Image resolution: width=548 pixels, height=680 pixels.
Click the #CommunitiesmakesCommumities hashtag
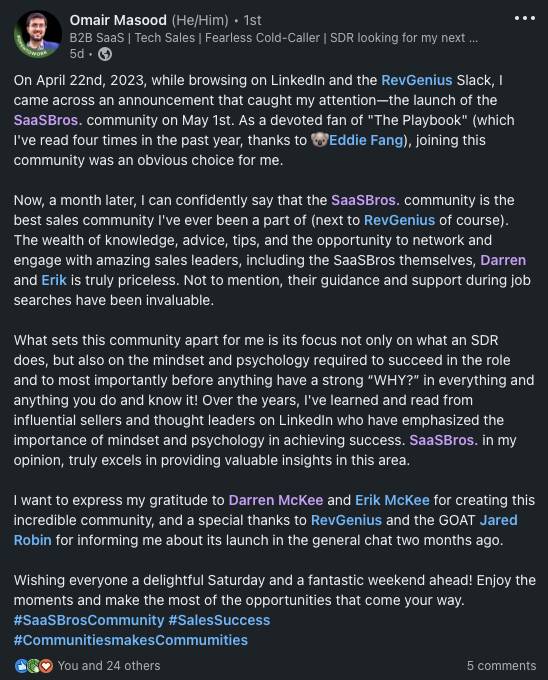130,640
